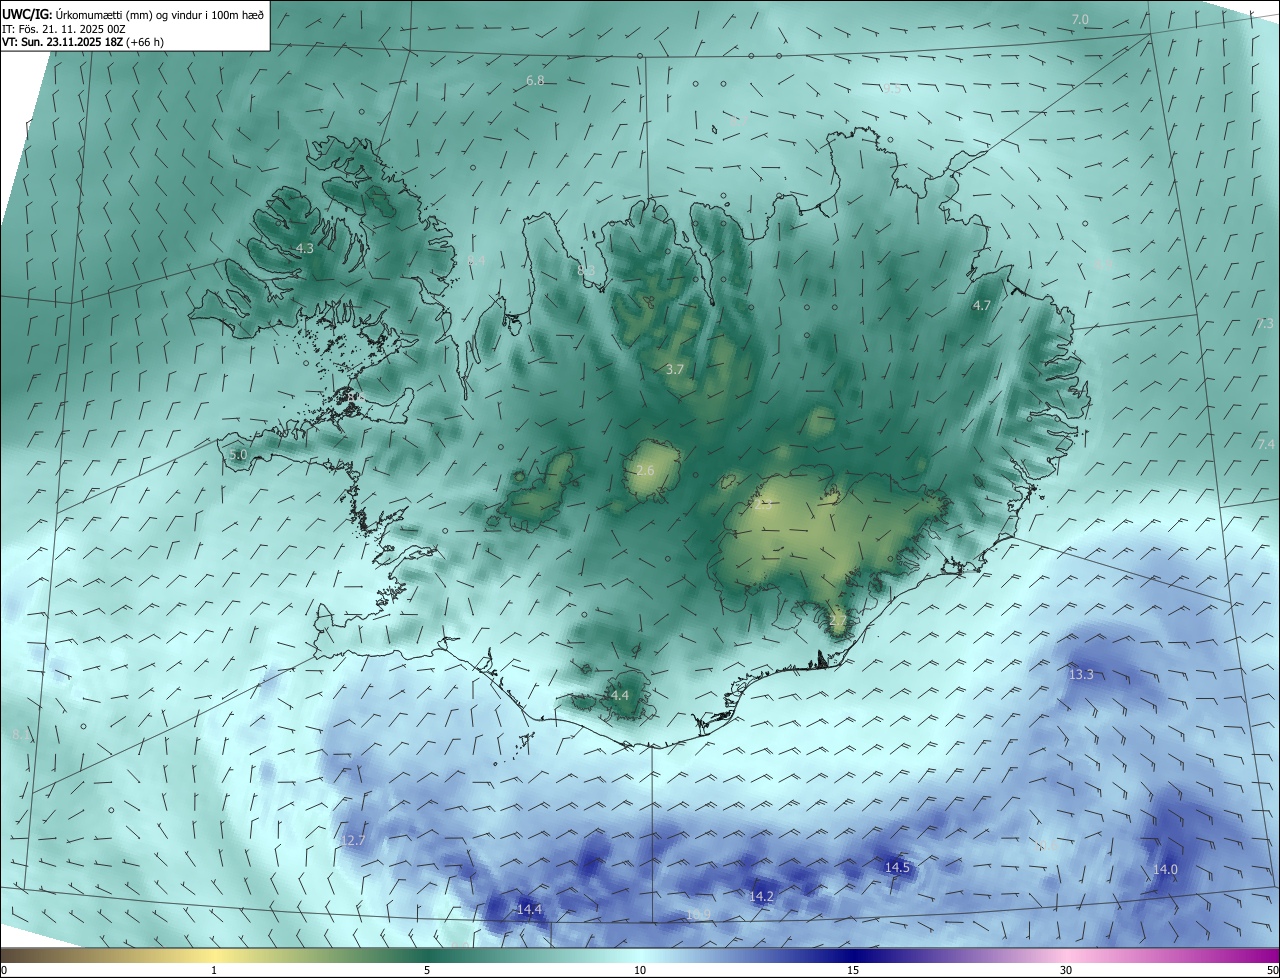This screenshot has width=1280, height=978.
Task: Click color scale tick label 0
Action: [4, 970]
